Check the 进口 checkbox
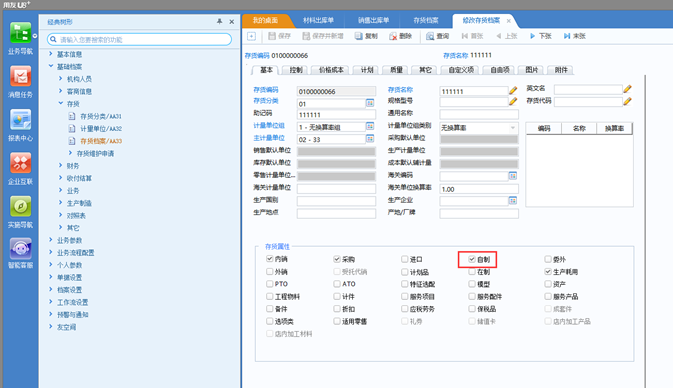The image size is (673, 388). click(405, 259)
